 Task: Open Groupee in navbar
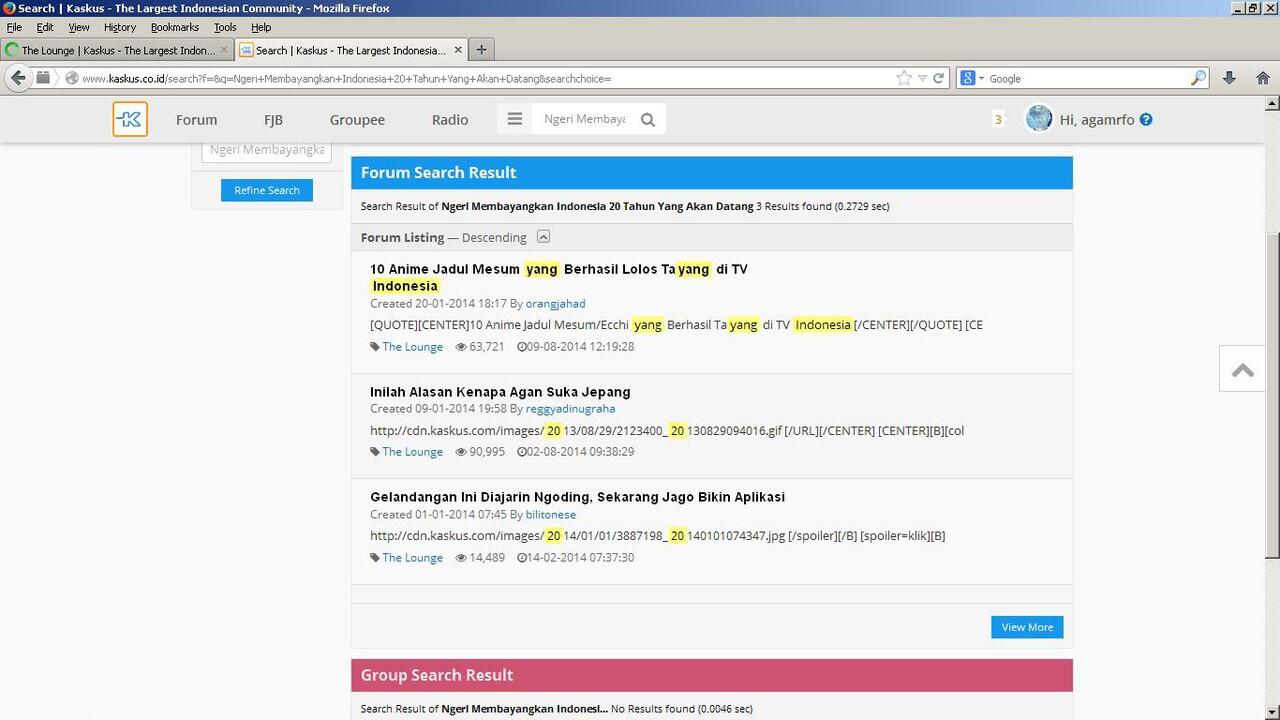coord(357,120)
